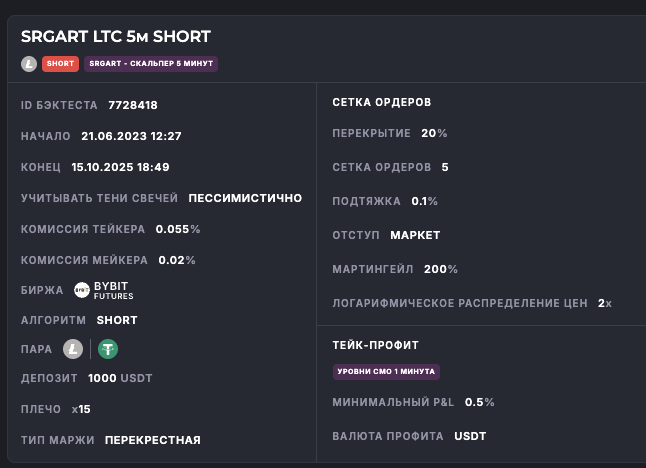The image size is (646, 468).
Task: Click the leverage value x15
Action: 81,409
